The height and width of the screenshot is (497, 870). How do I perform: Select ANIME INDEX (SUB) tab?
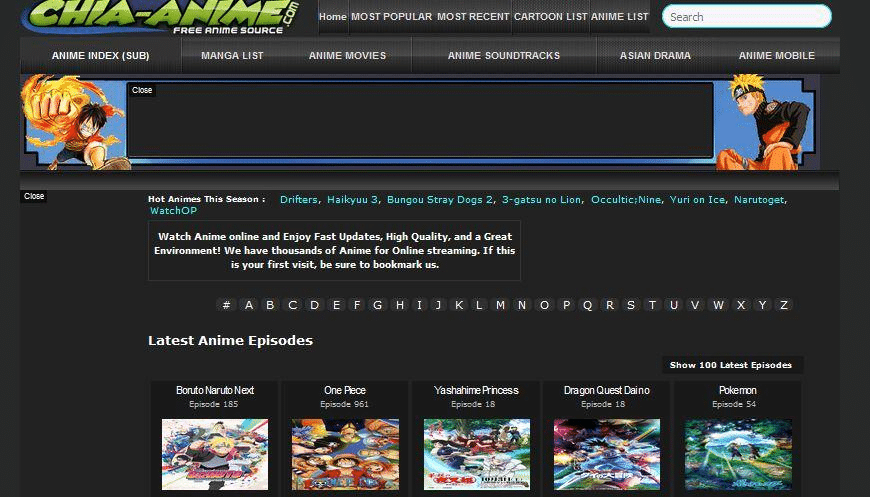click(x=100, y=55)
